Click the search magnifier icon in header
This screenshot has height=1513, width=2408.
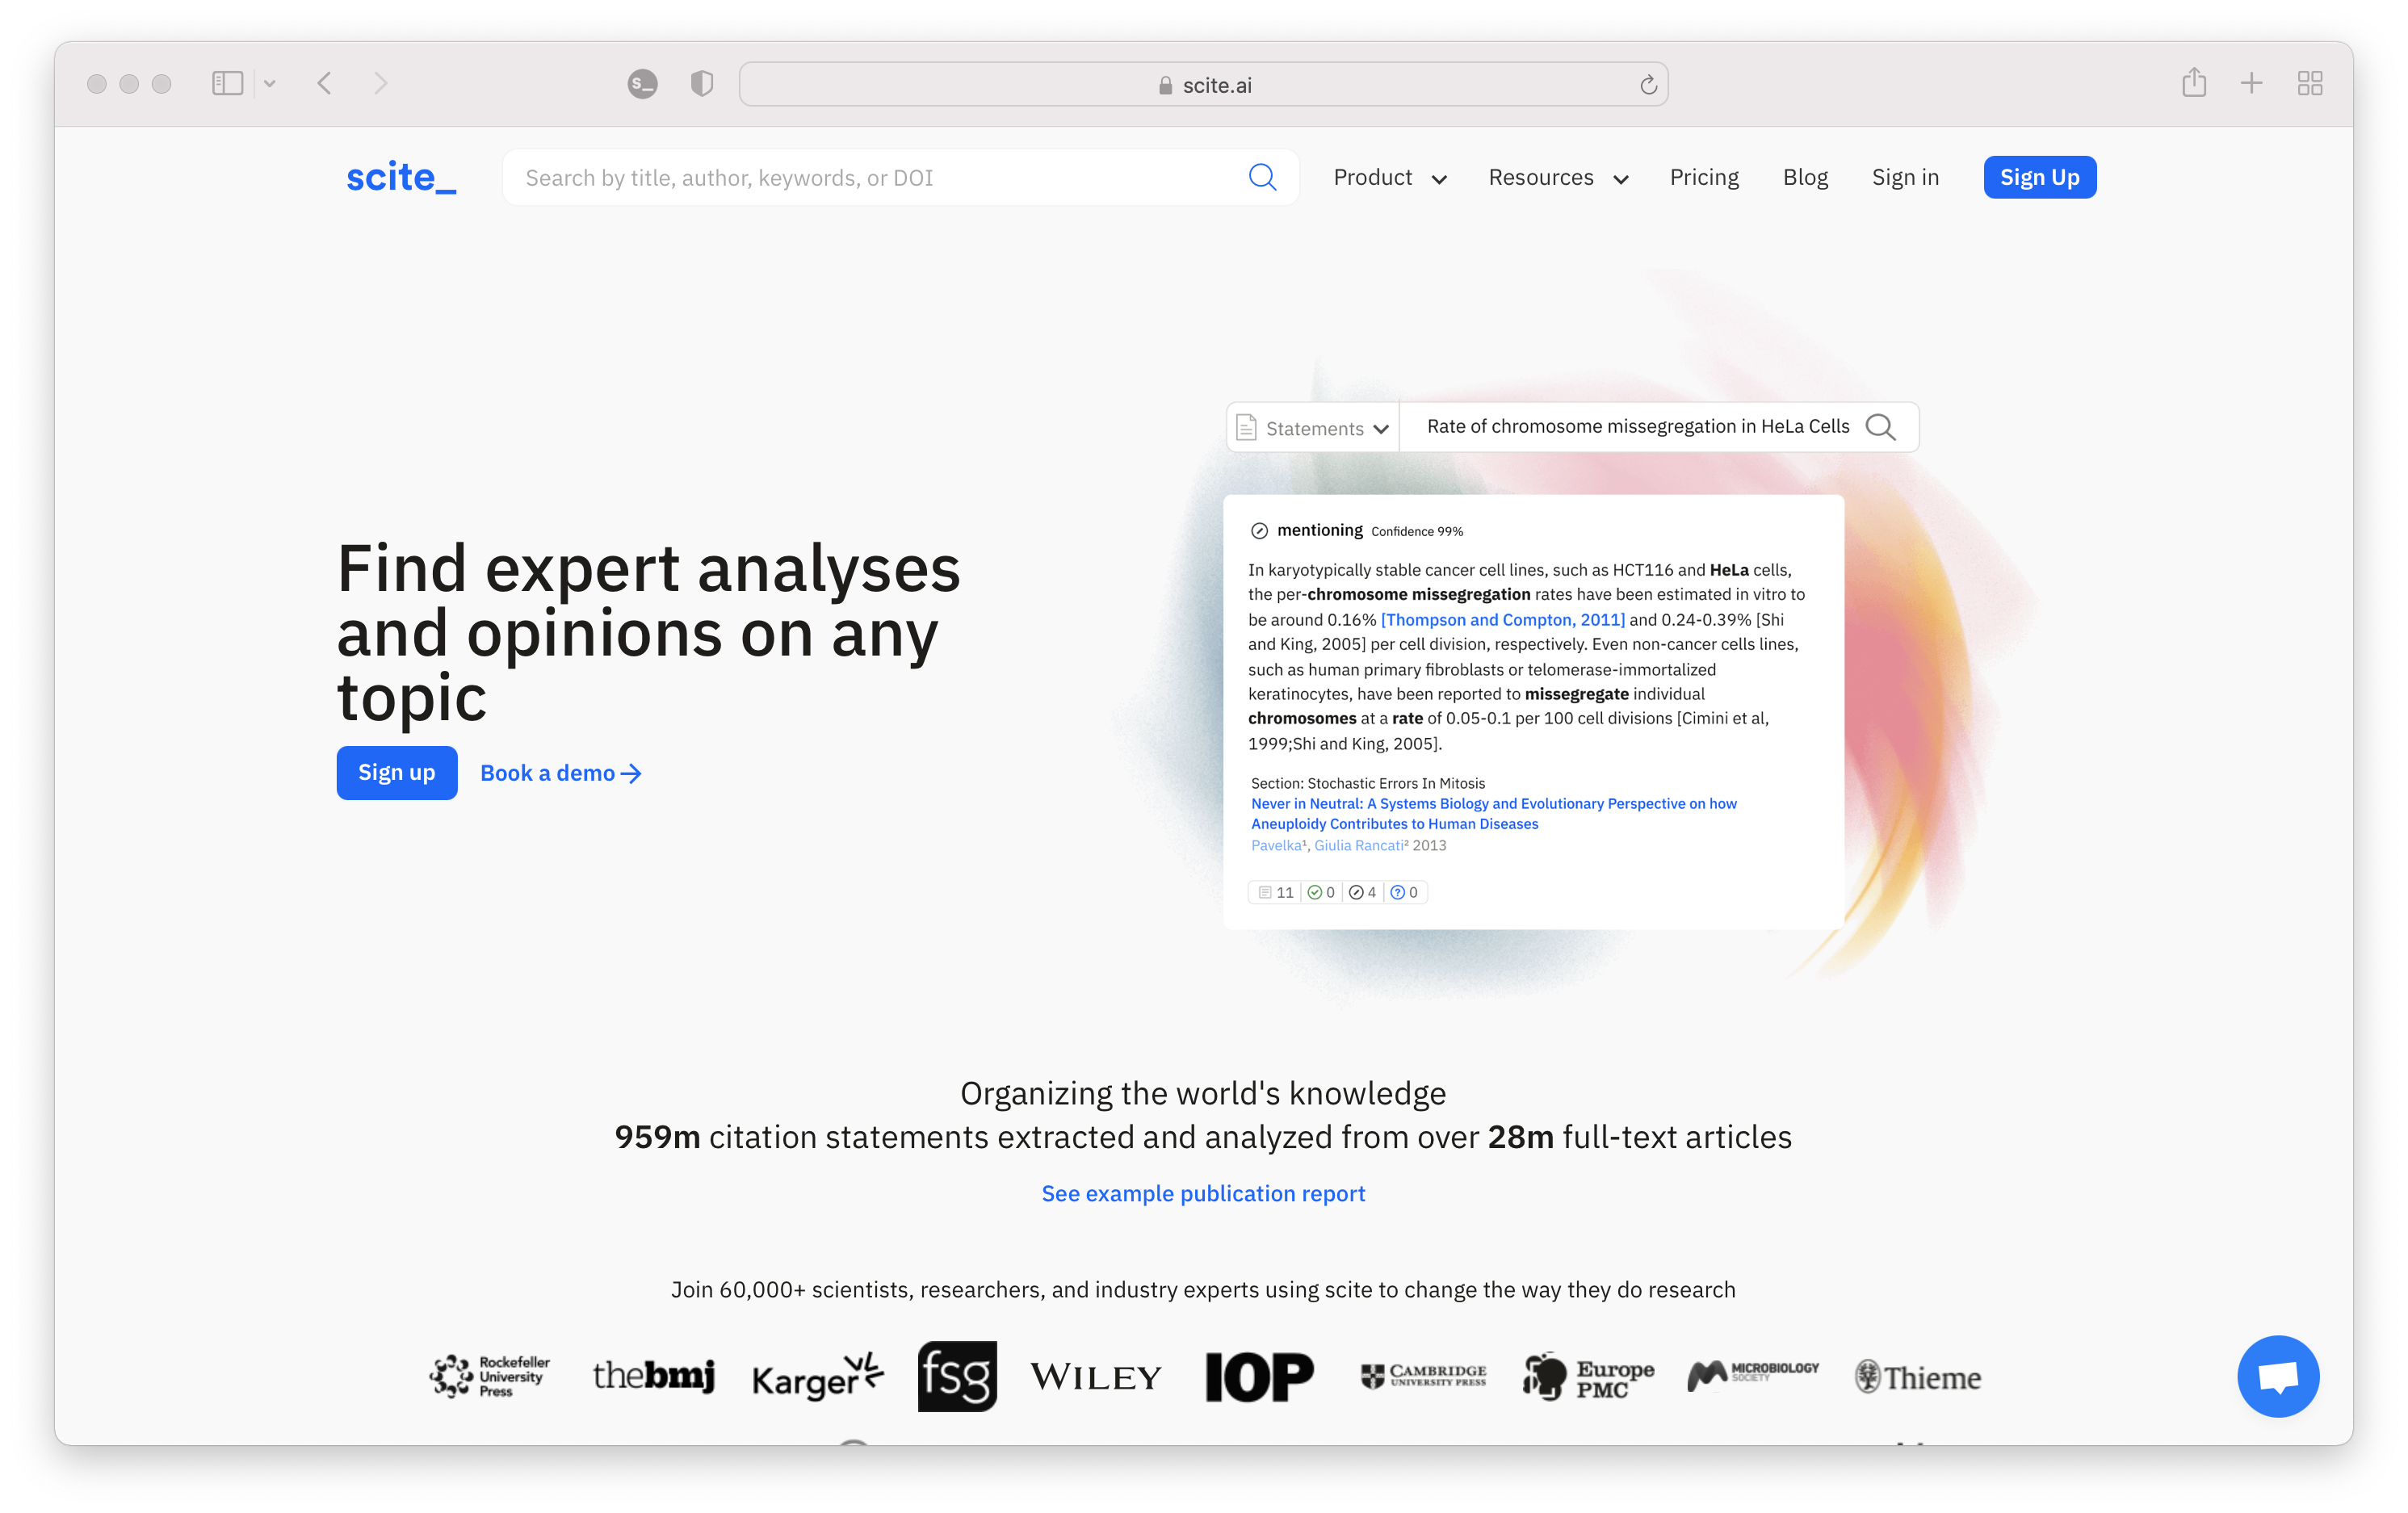coord(1262,177)
